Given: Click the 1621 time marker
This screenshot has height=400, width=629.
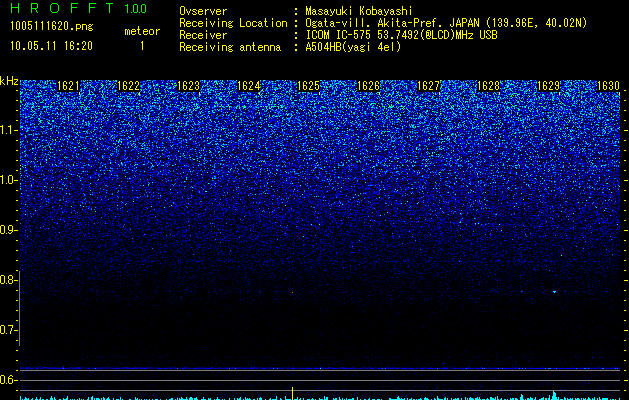Looking at the screenshot, I should point(68,86).
